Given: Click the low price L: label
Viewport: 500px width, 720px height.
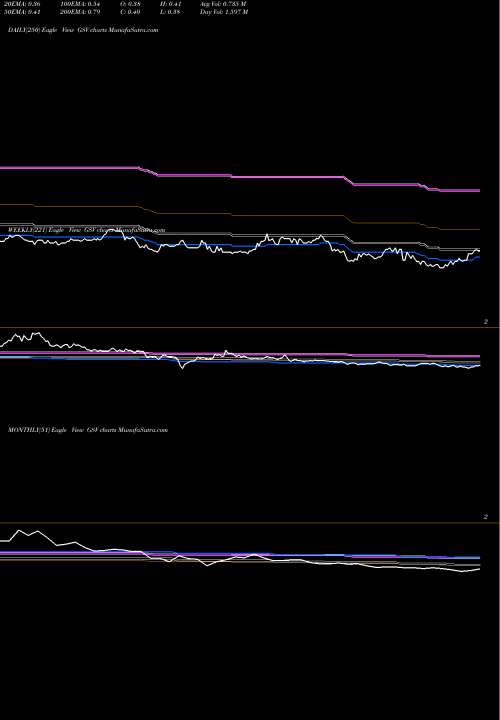Looking at the screenshot, I should (x=170, y=12).
